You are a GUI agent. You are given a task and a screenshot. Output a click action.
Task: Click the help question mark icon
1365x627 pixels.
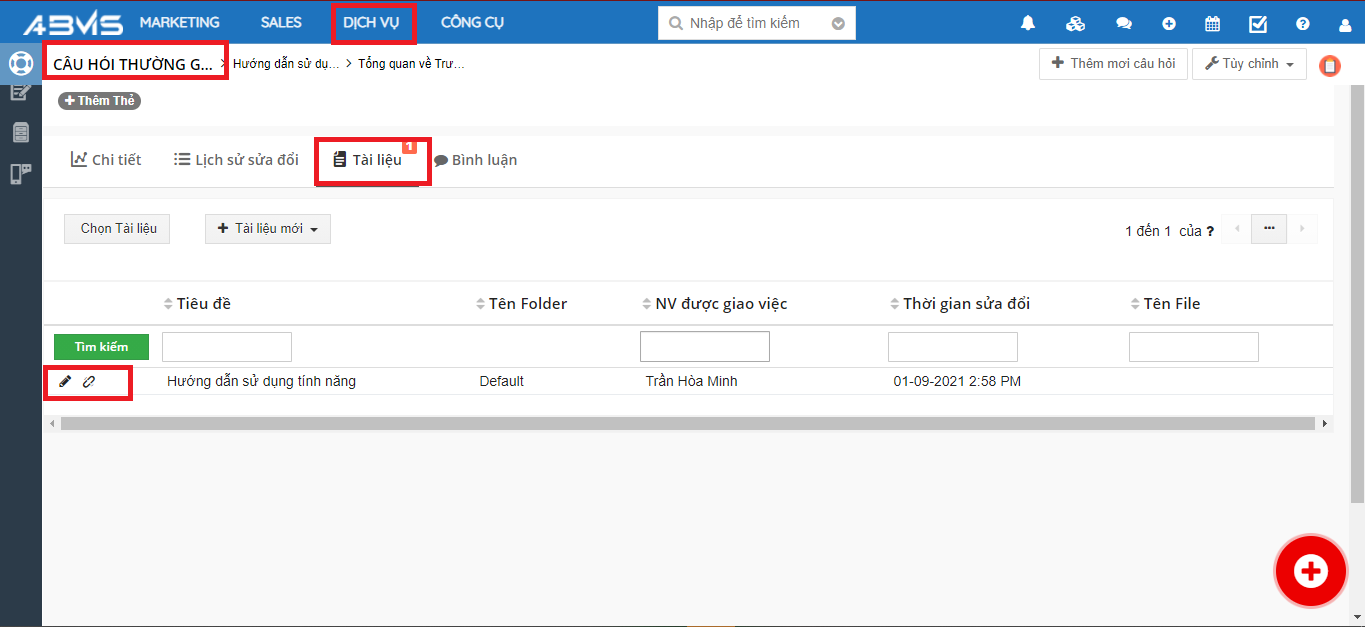click(1302, 23)
